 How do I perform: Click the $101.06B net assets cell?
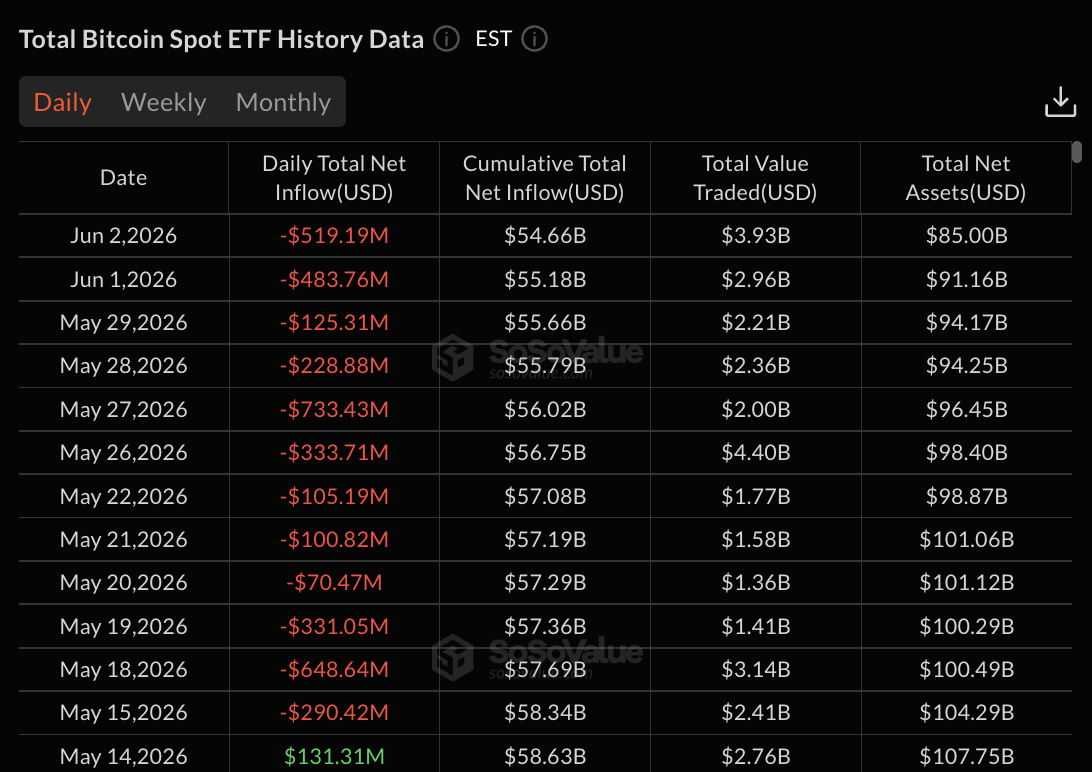tap(967, 539)
